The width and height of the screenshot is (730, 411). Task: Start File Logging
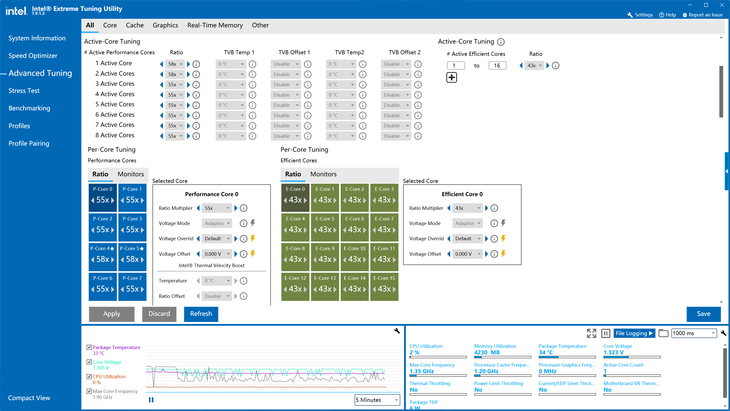(634, 333)
